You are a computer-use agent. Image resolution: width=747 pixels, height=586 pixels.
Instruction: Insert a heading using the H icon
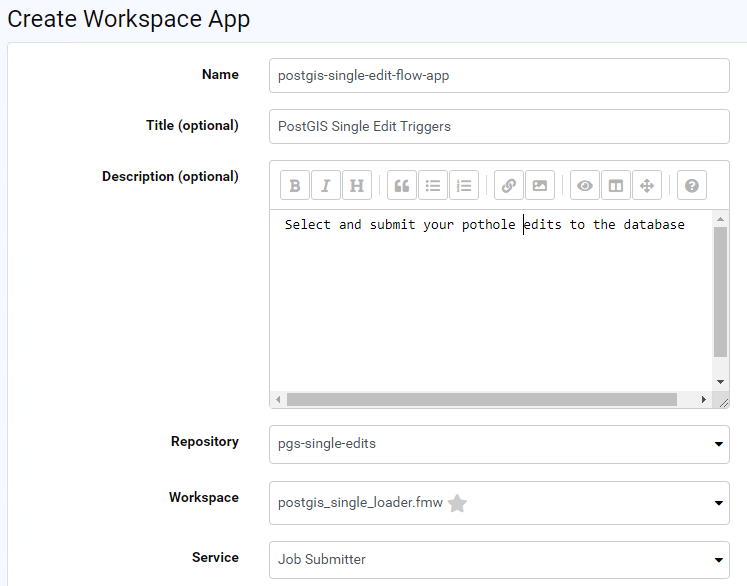click(357, 186)
